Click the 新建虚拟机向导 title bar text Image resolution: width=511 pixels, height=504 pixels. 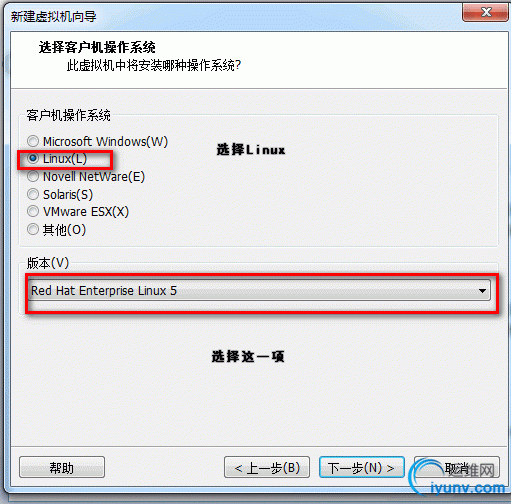pyautogui.click(x=53, y=16)
